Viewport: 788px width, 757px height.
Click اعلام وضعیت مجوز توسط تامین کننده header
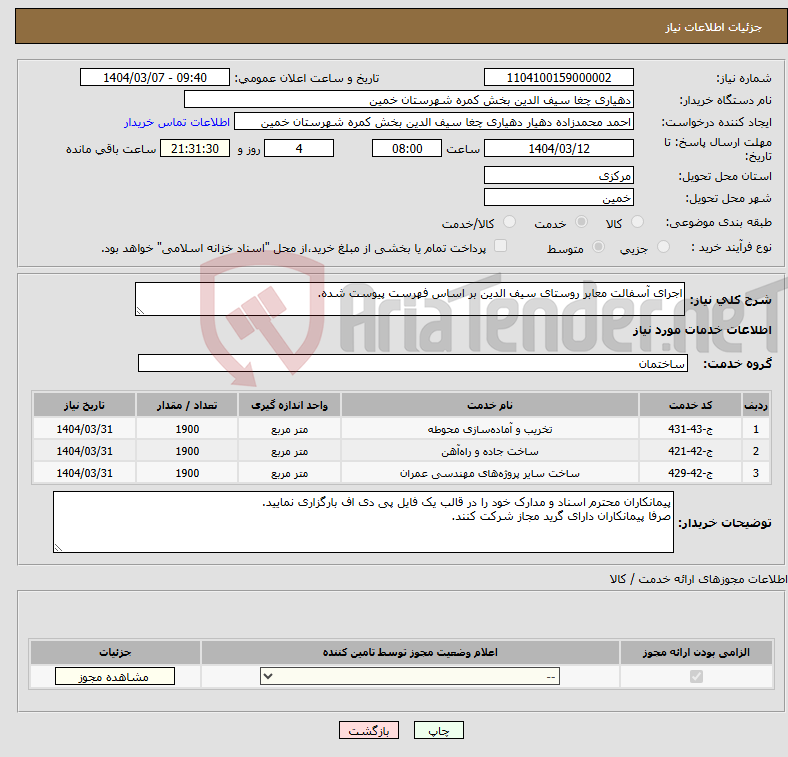pyautogui.click(x=410, y=652)
